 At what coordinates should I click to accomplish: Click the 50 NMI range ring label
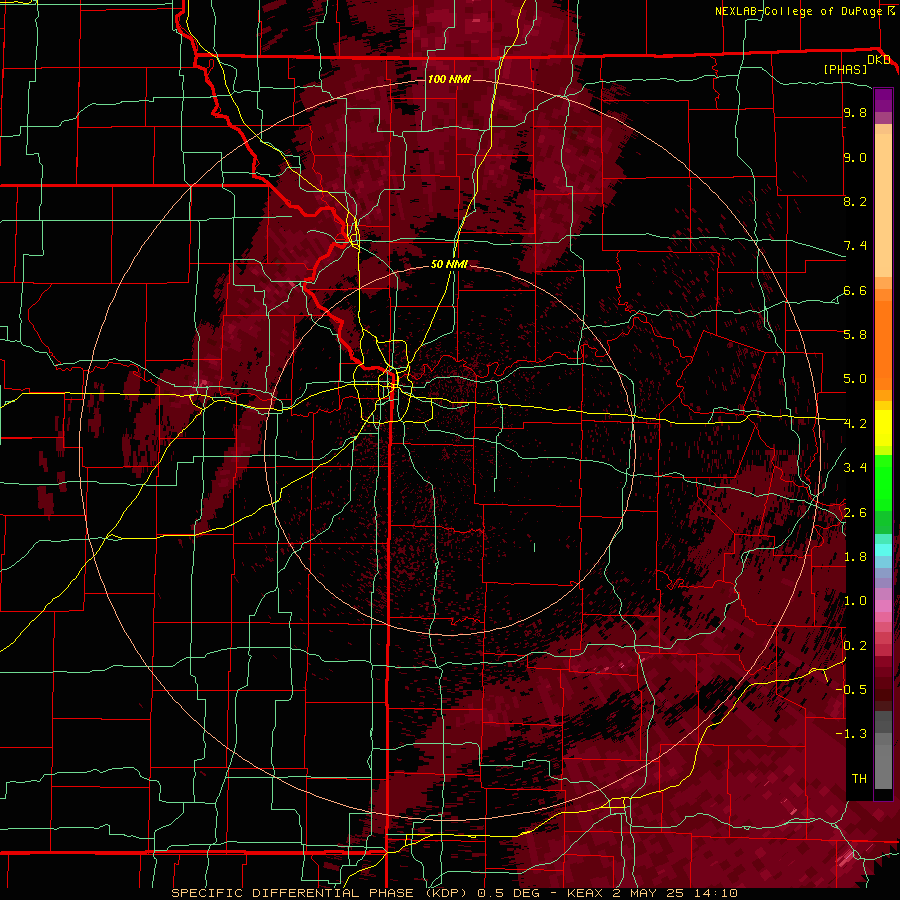[449, 264]
